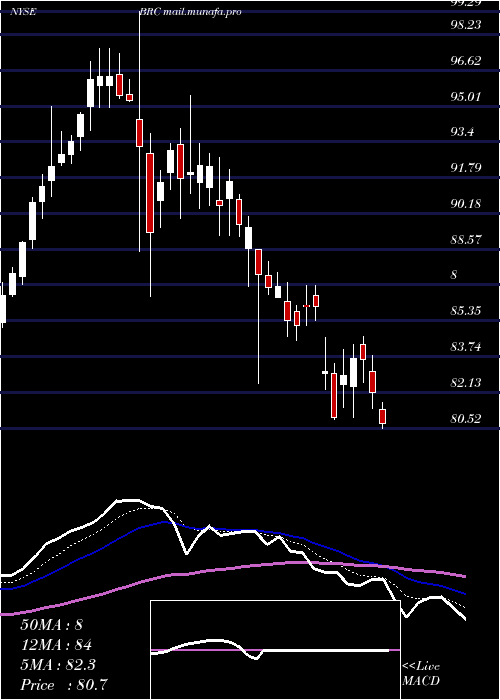This screenshot has height=700, width=500.
Task: Click the 50MA value readout
Action: tap(52, 625)
